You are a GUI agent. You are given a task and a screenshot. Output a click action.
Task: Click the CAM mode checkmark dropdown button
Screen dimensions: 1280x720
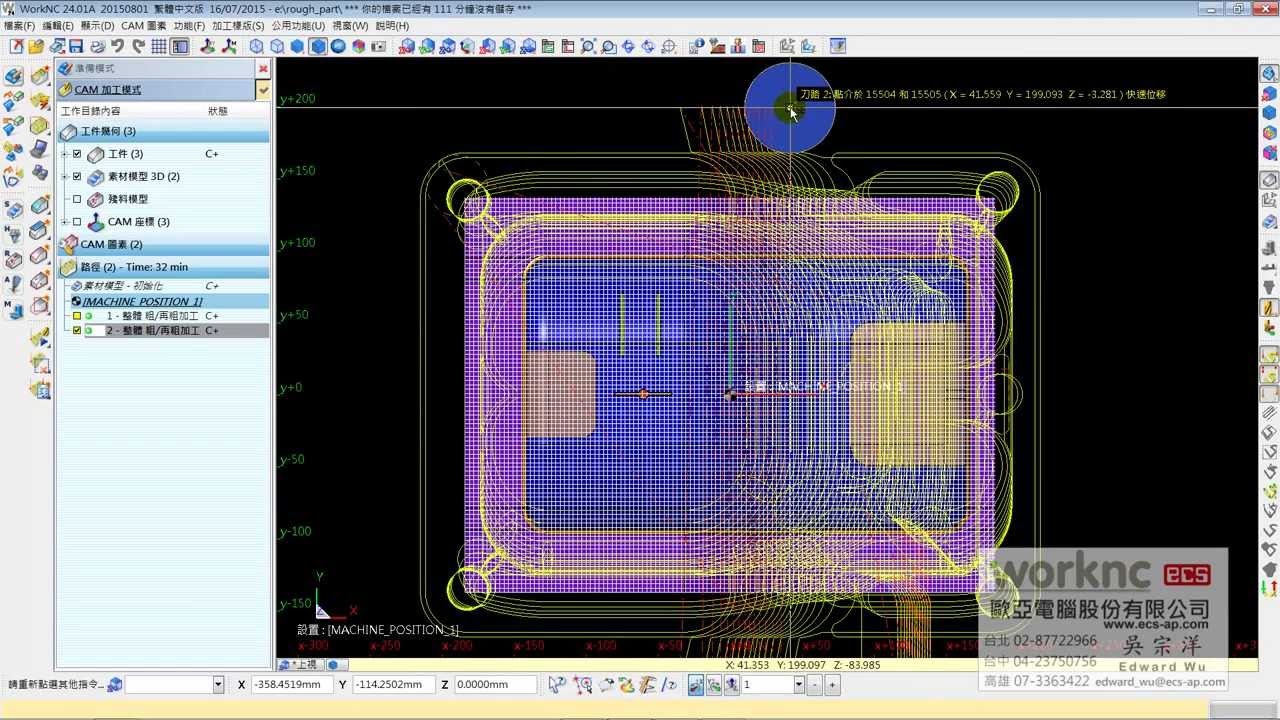pos(263,90)
